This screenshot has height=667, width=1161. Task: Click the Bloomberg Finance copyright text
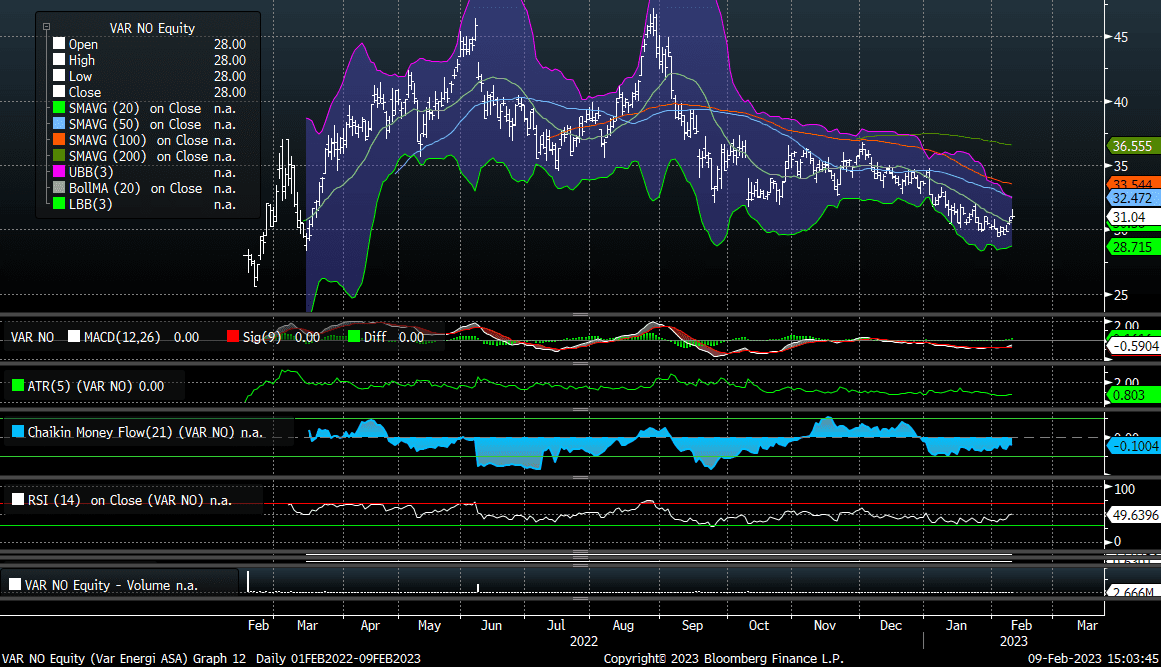pos(723,658)
